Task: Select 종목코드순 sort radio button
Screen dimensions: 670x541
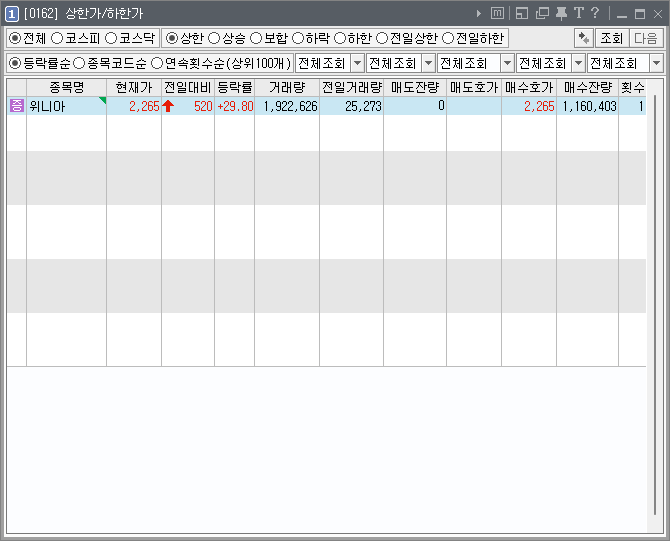Action: point(79,64)
